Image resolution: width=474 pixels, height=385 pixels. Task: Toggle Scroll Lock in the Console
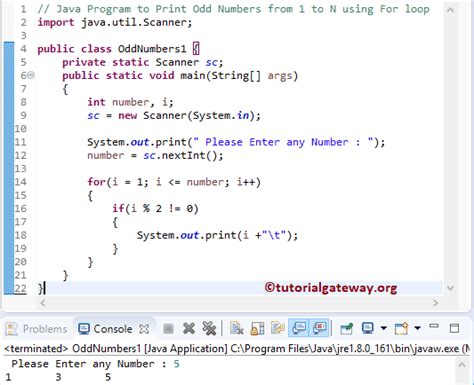point(257,329)
